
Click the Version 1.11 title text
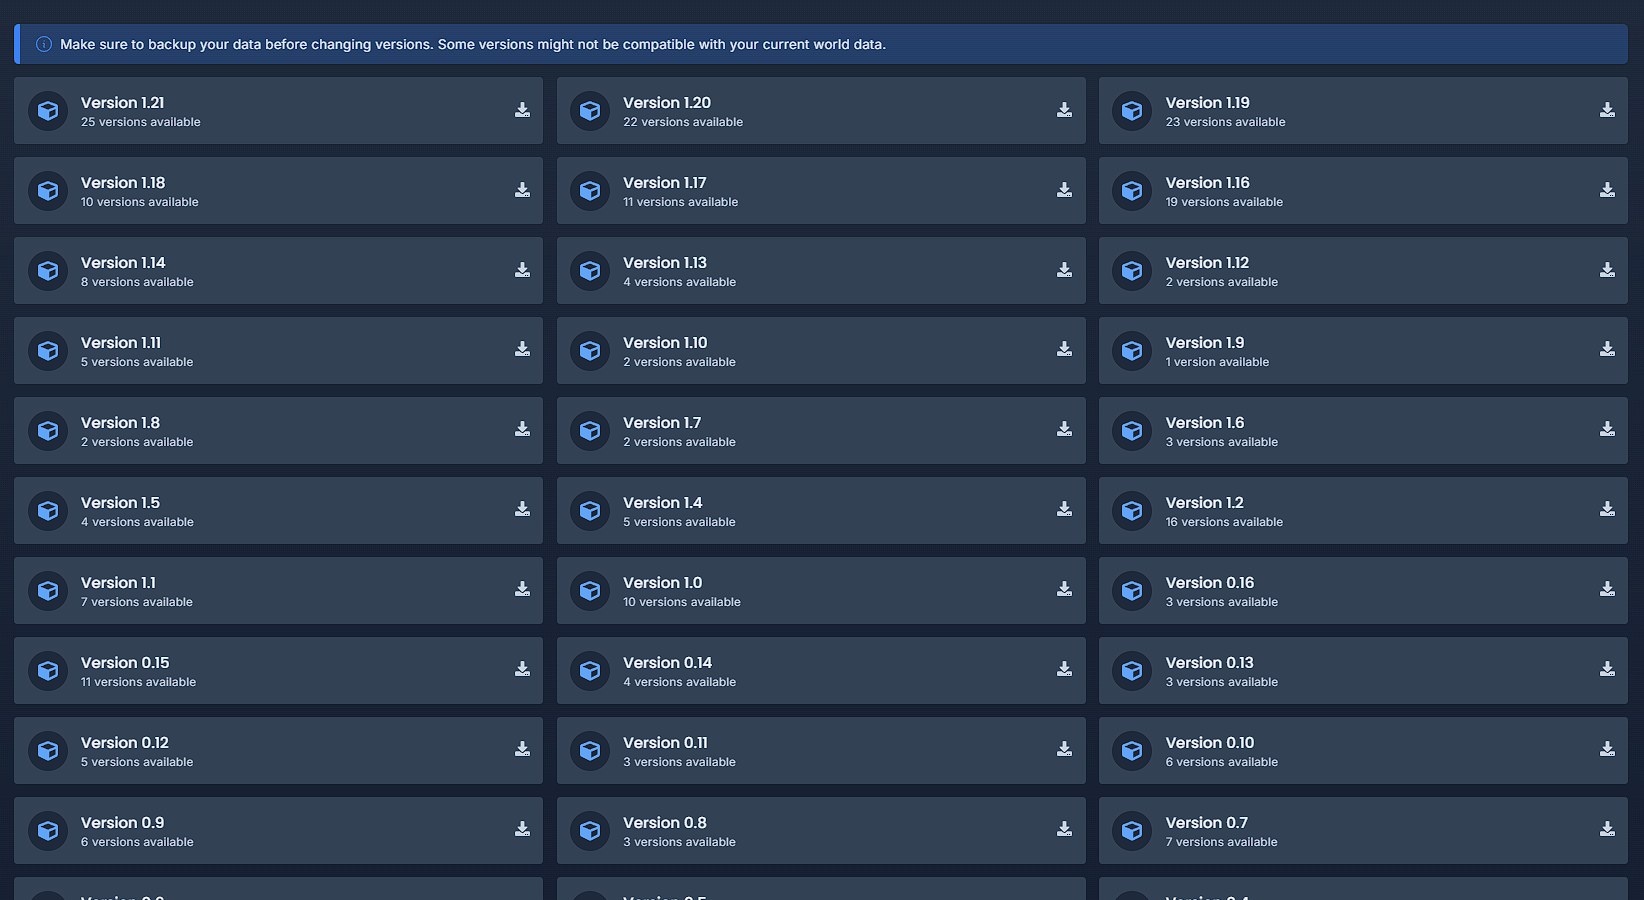pyautogui.click(x=121, y=343)
